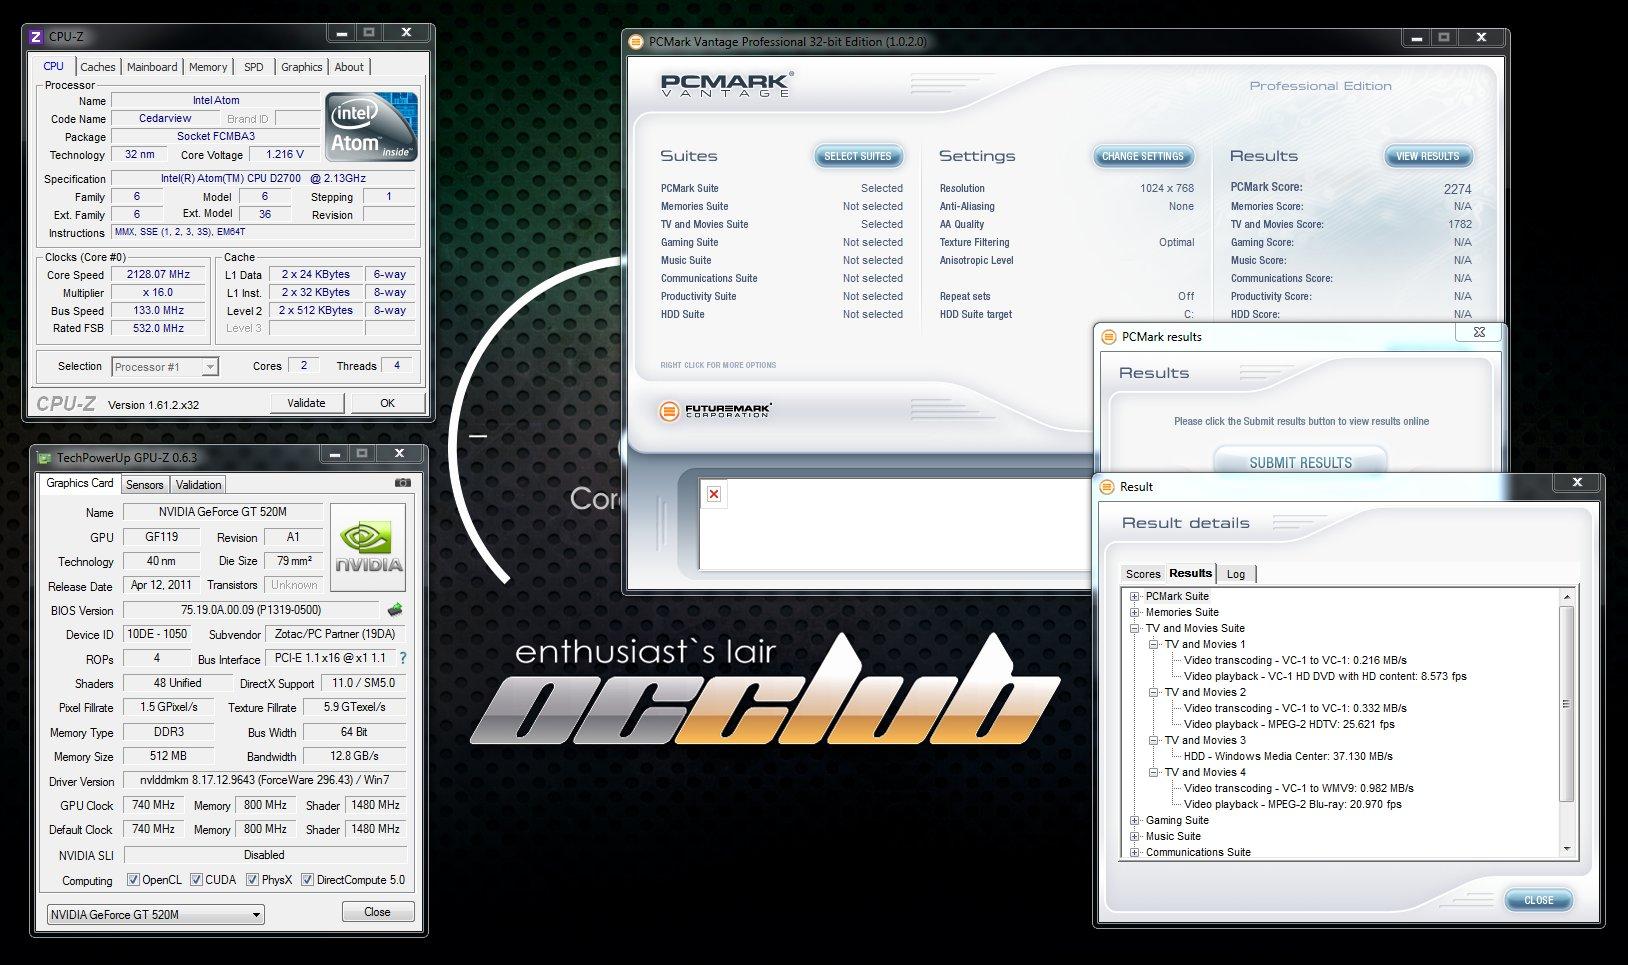This screenshot has width=1628, height=965.
Task: Expand the Communications Suite tree node
Action: pos(1135,853)
